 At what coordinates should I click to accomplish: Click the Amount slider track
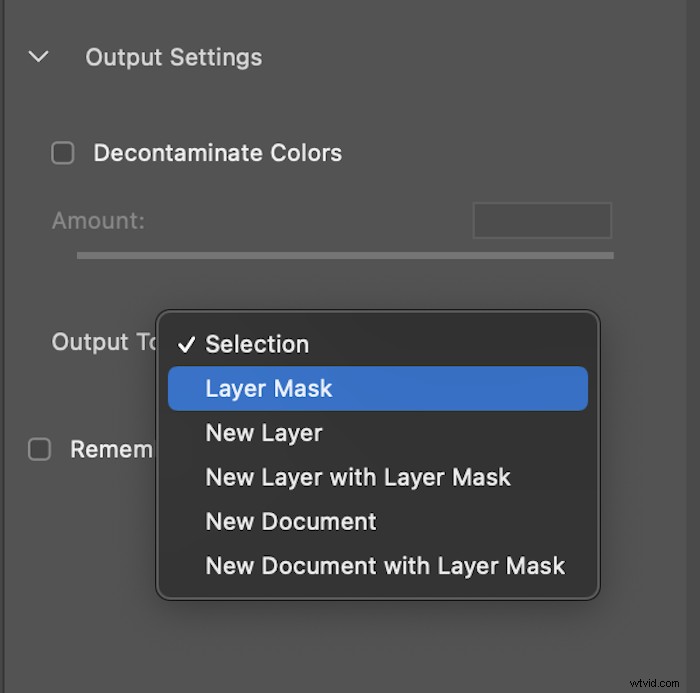coord(345,255)
